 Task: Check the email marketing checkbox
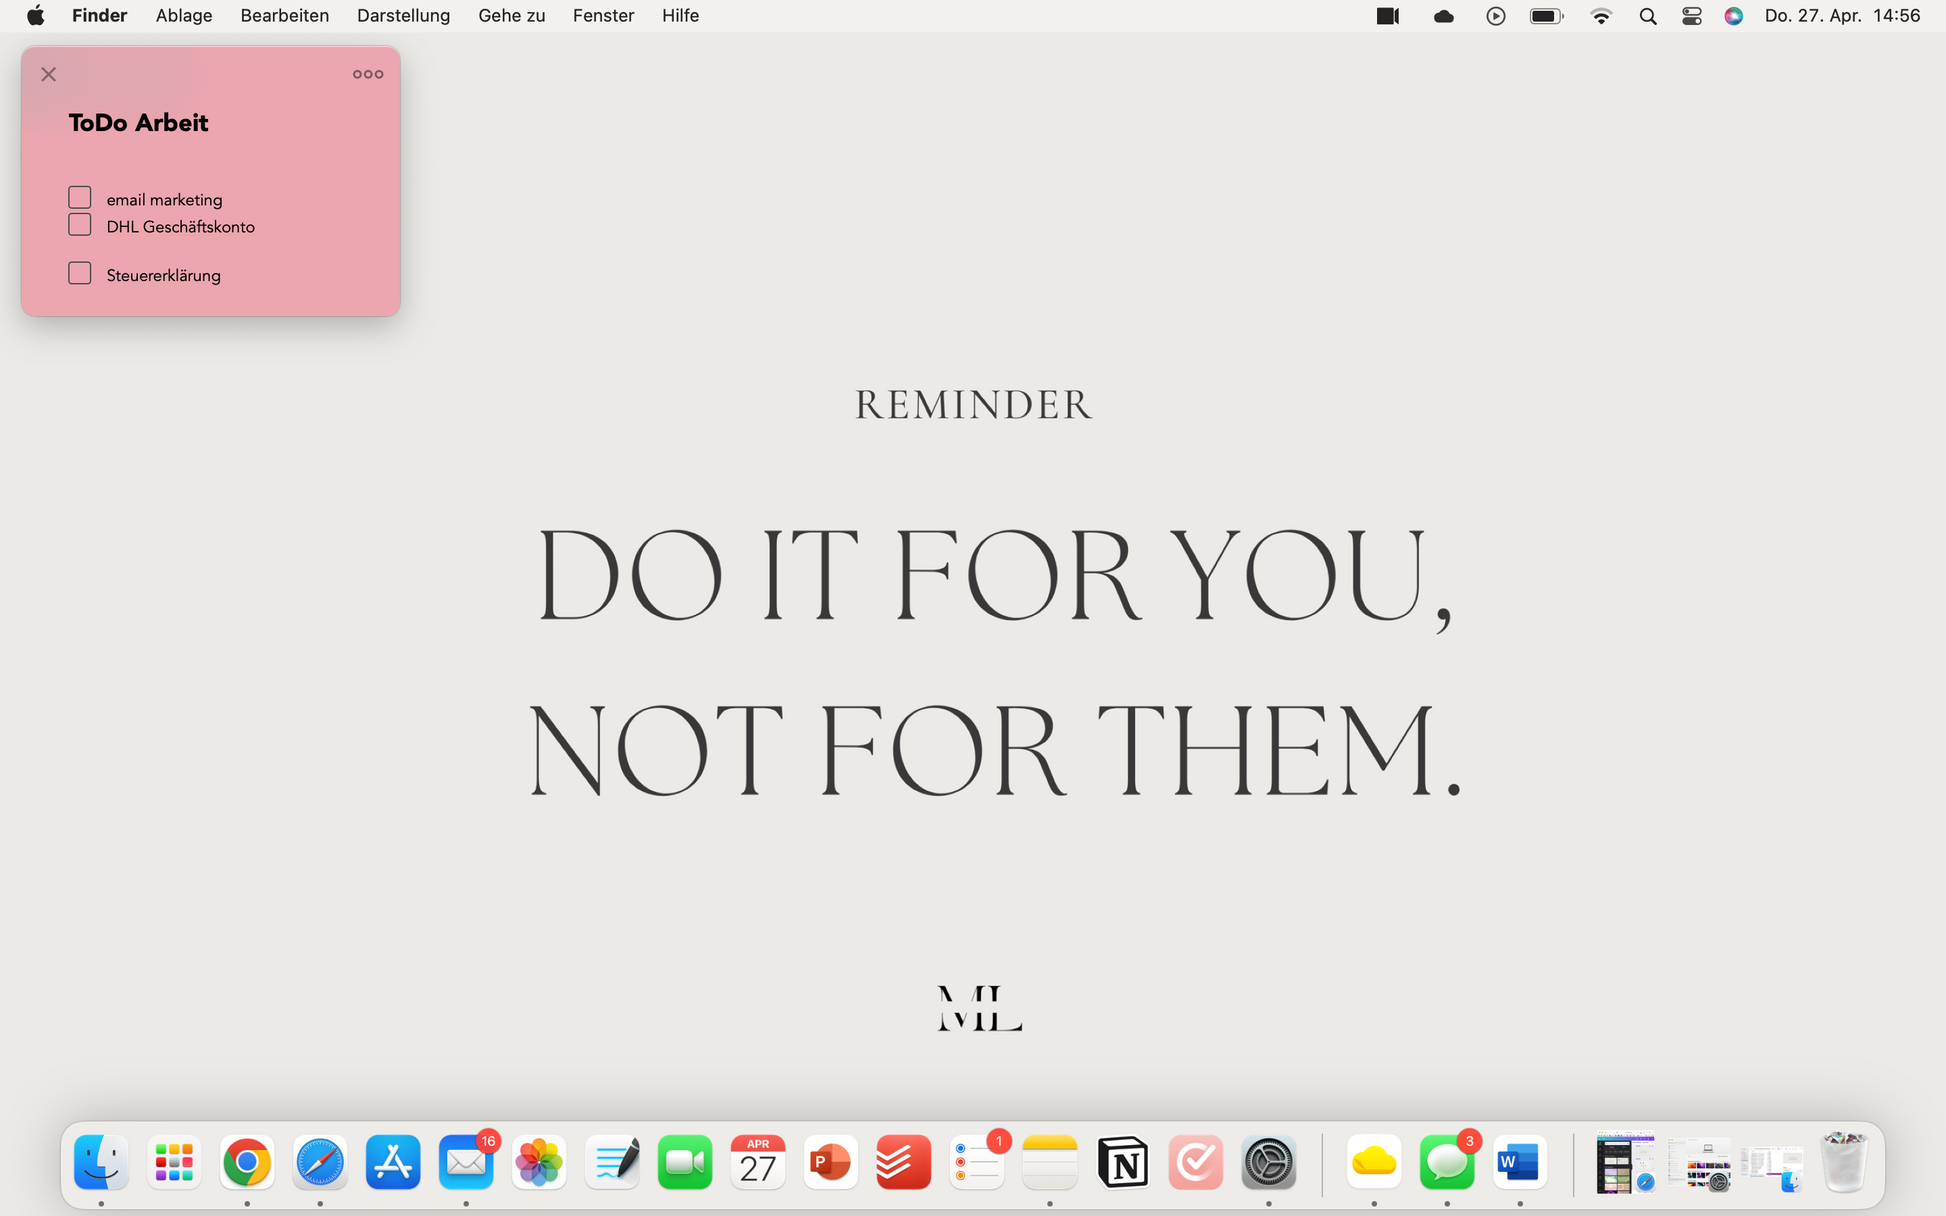coord(80,198)
